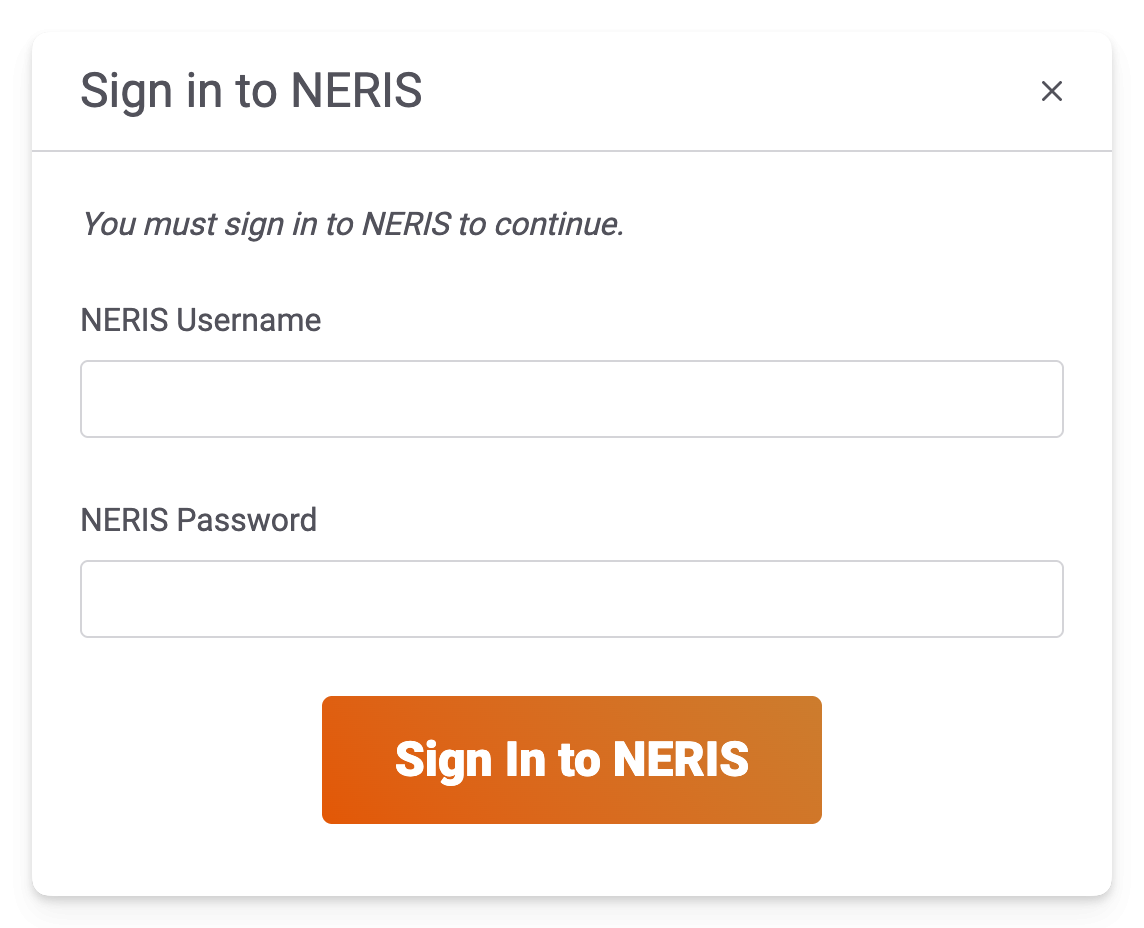Click the word Username above first field
Screen dimensions: 1144x928
click(x=248, y=320)
